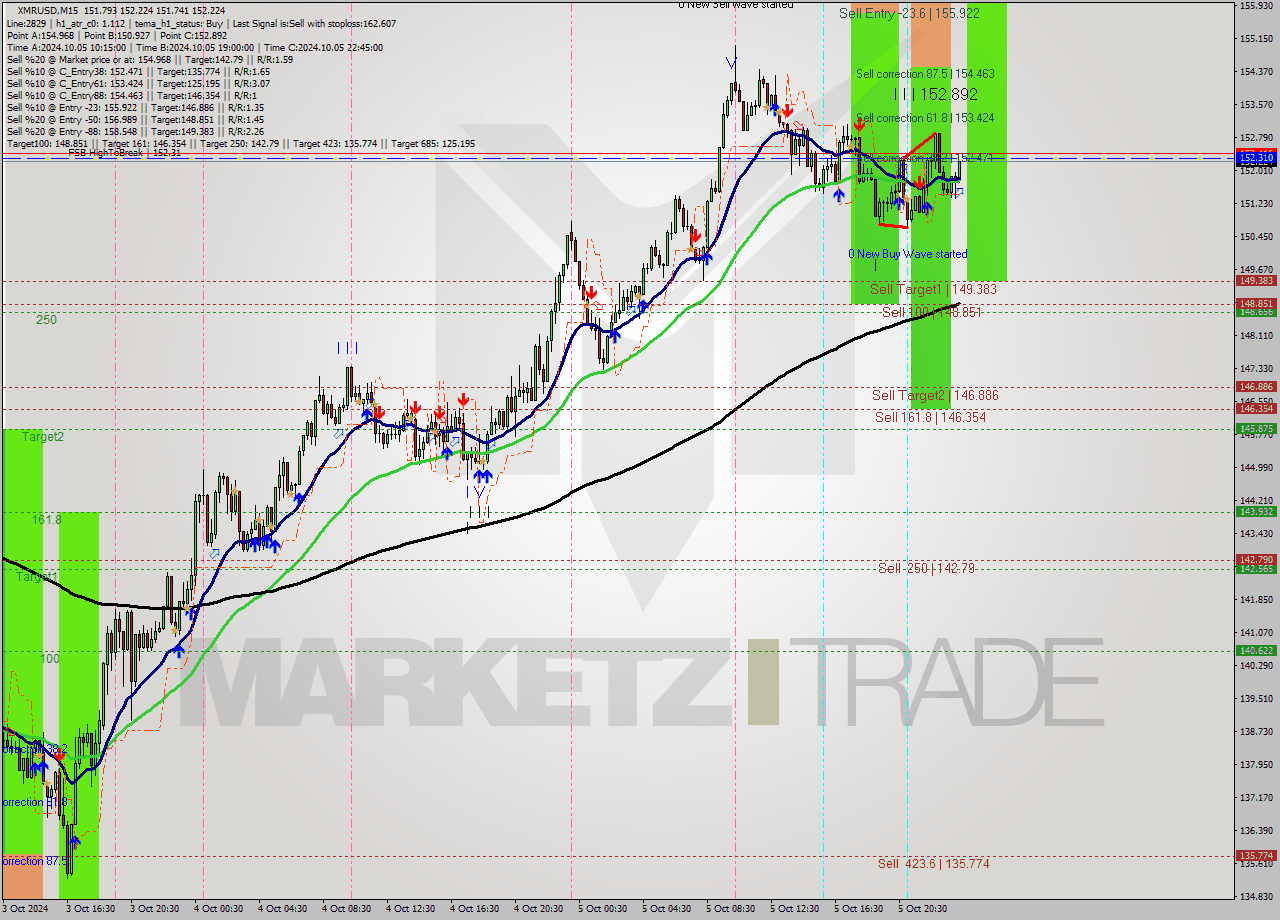Select the red 149.383 price tag on axis
Viewport: 1280px width, 920px height.
(1256, 281)
